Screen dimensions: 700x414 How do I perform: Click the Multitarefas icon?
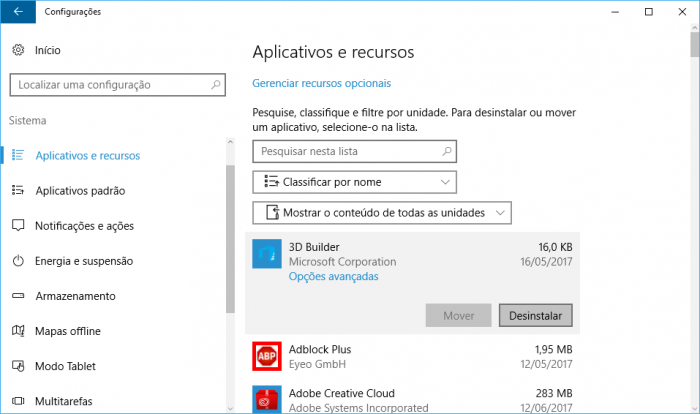click(18, 401)
